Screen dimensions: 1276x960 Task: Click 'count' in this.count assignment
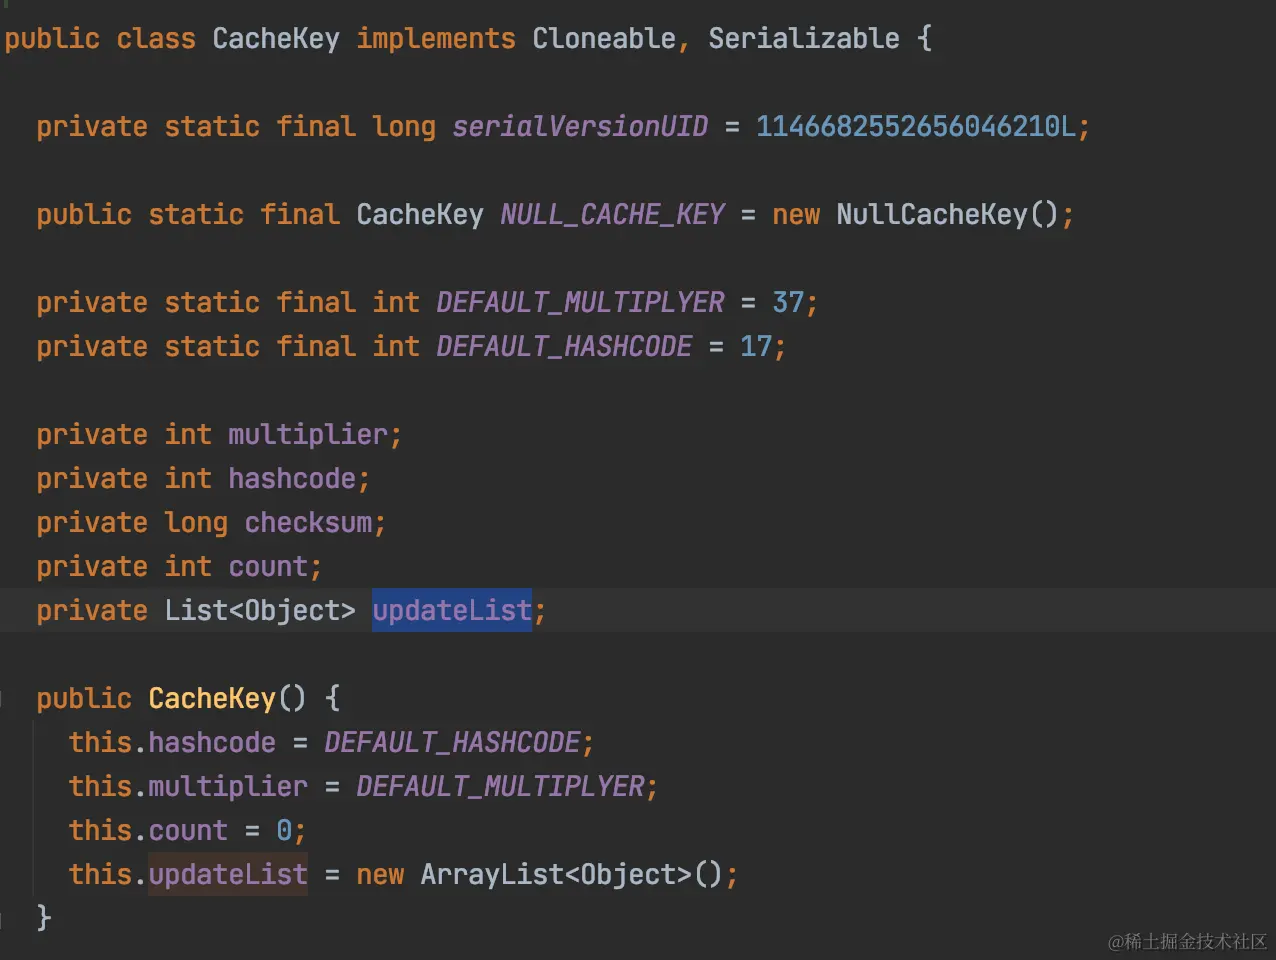click(188, 831)
